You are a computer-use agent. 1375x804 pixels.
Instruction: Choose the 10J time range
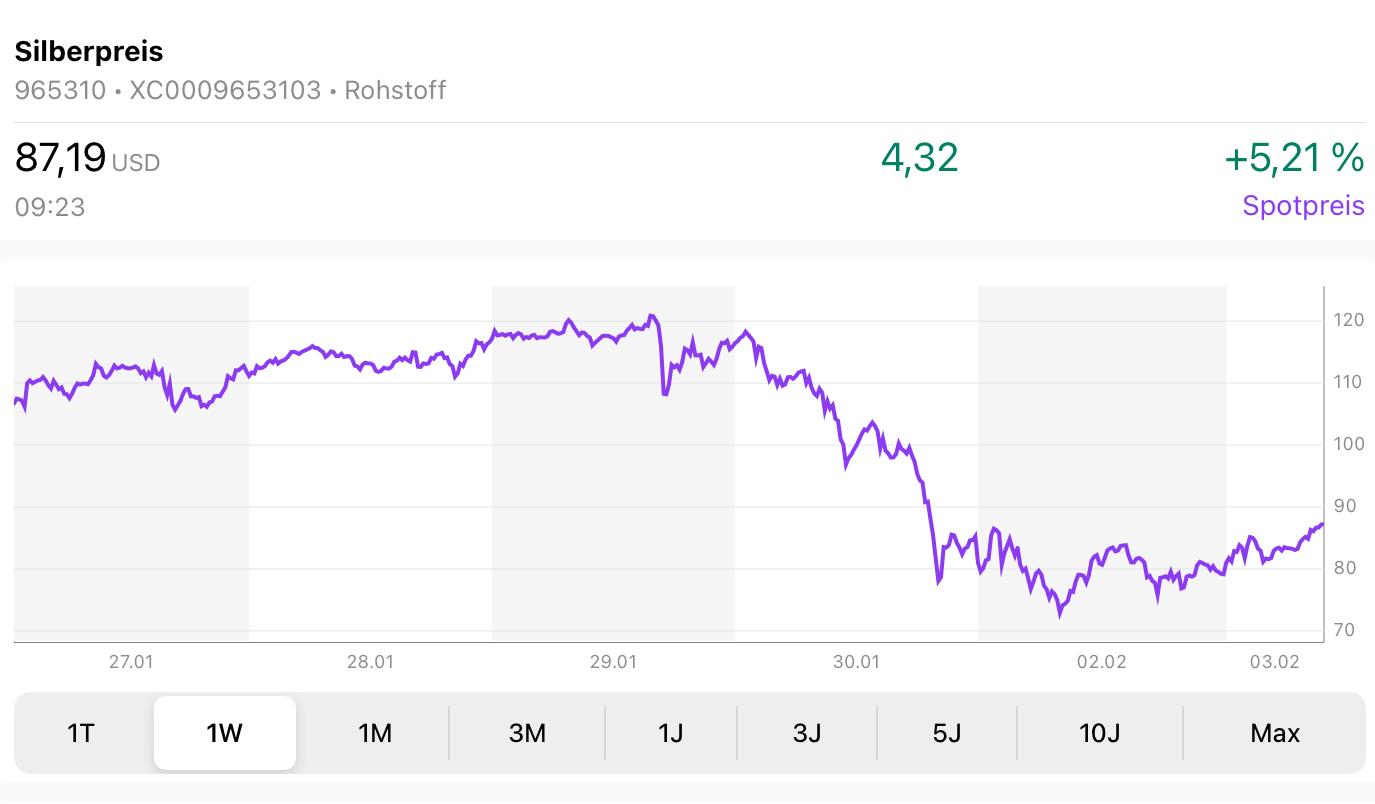pyautogui.click(x=1100, y=733)
